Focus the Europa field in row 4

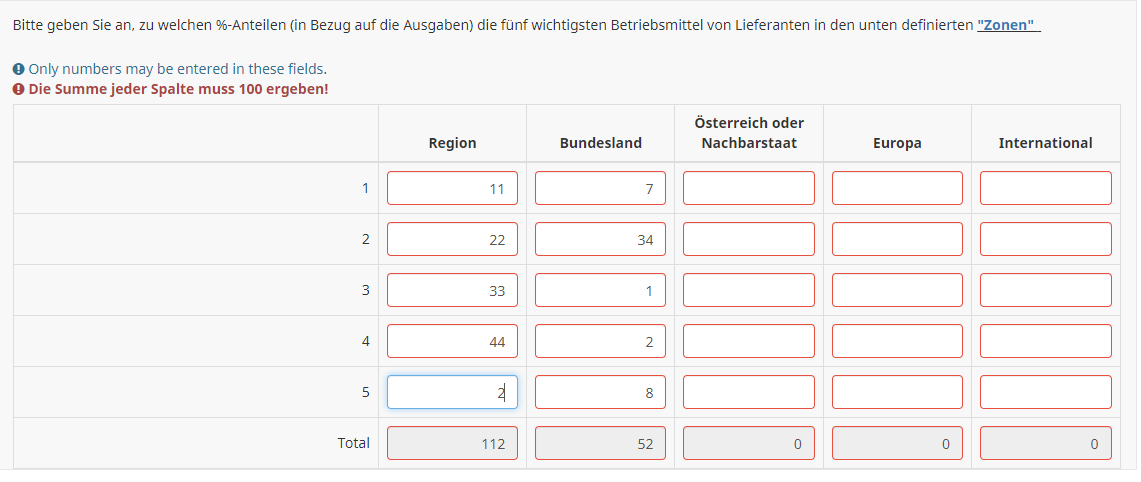pyautogui.click(x=897, y=341)
